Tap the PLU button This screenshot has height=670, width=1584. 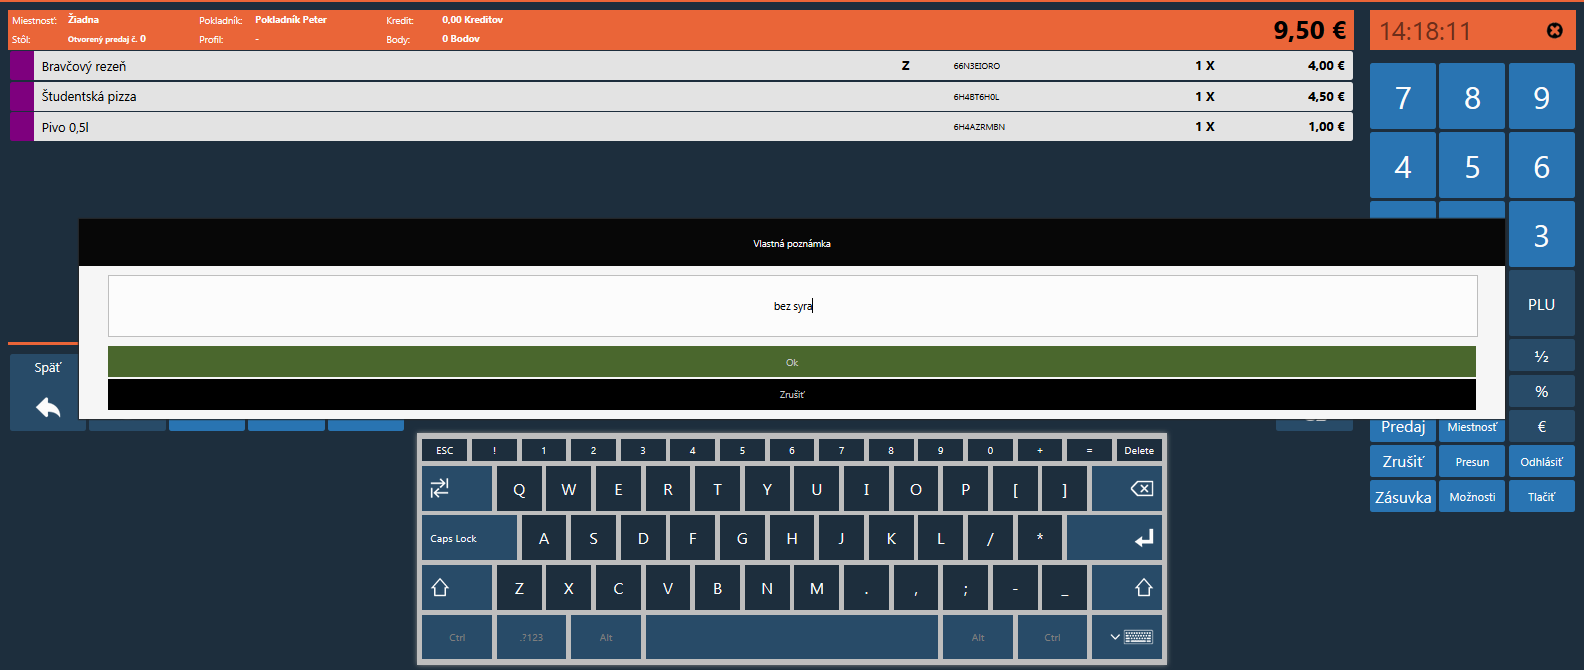1541,305
